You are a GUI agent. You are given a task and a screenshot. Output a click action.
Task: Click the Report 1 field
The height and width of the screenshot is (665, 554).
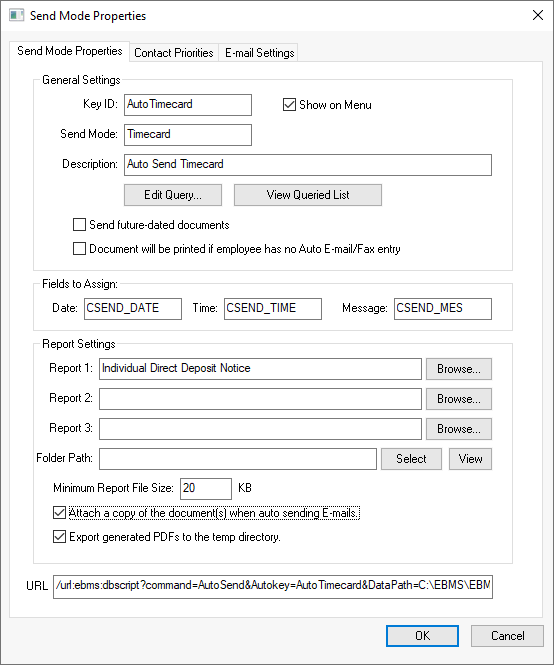[x=260, y=369]
